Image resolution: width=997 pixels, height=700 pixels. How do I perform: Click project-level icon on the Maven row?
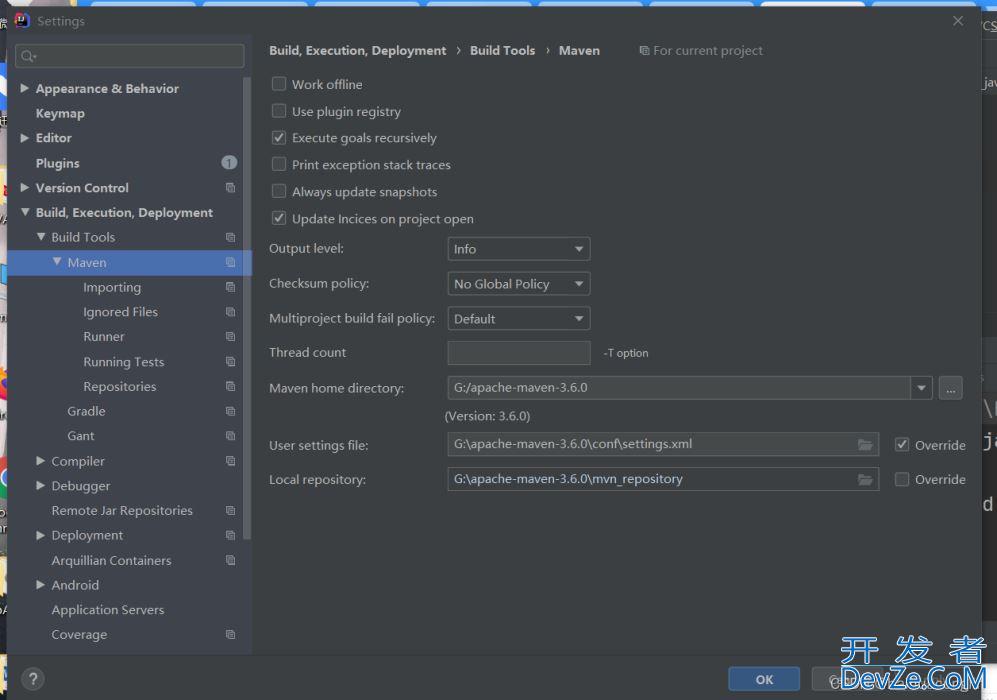point(230,262)
